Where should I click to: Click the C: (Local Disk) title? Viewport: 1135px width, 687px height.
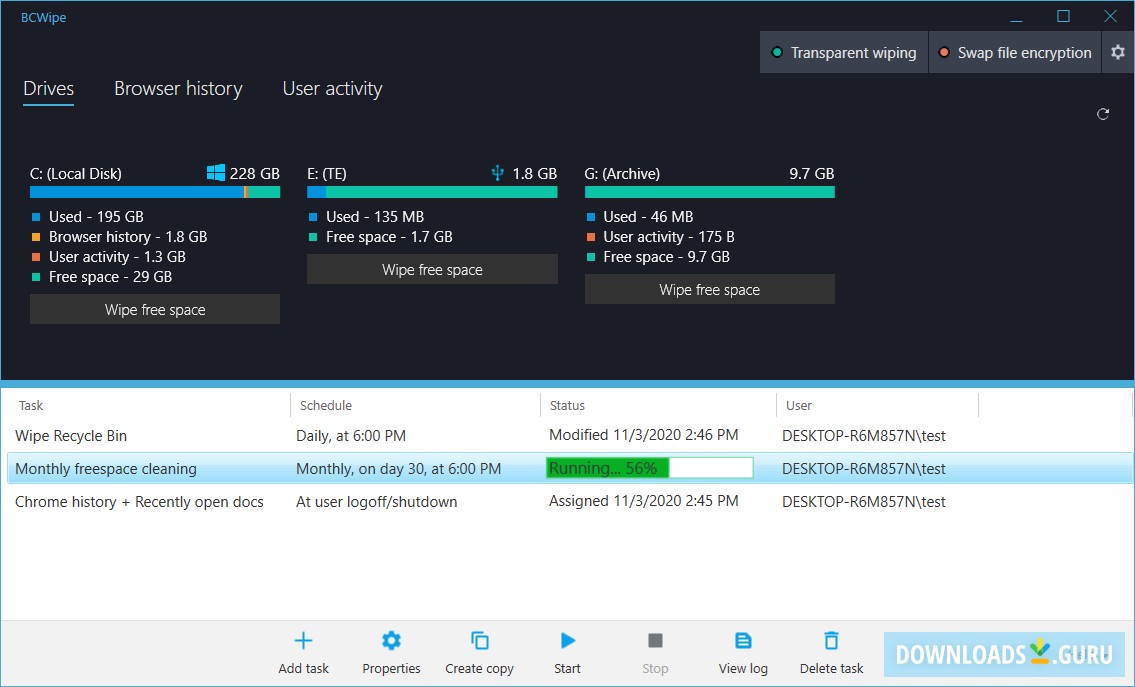(x=75, y=174)
